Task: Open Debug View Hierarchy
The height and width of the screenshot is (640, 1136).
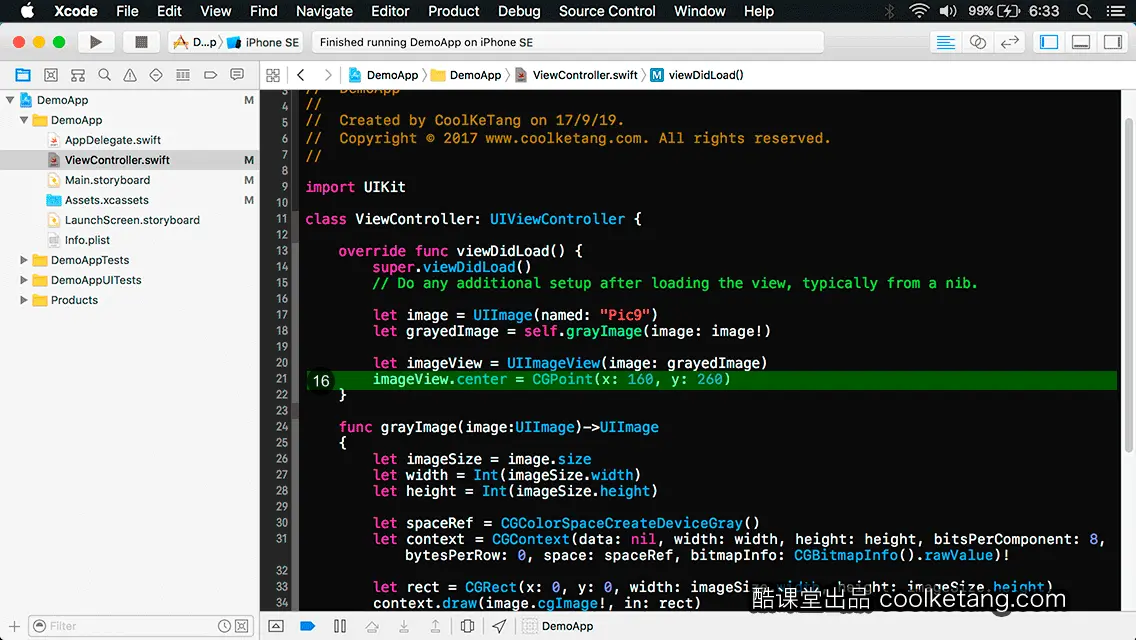Action: 467,626
